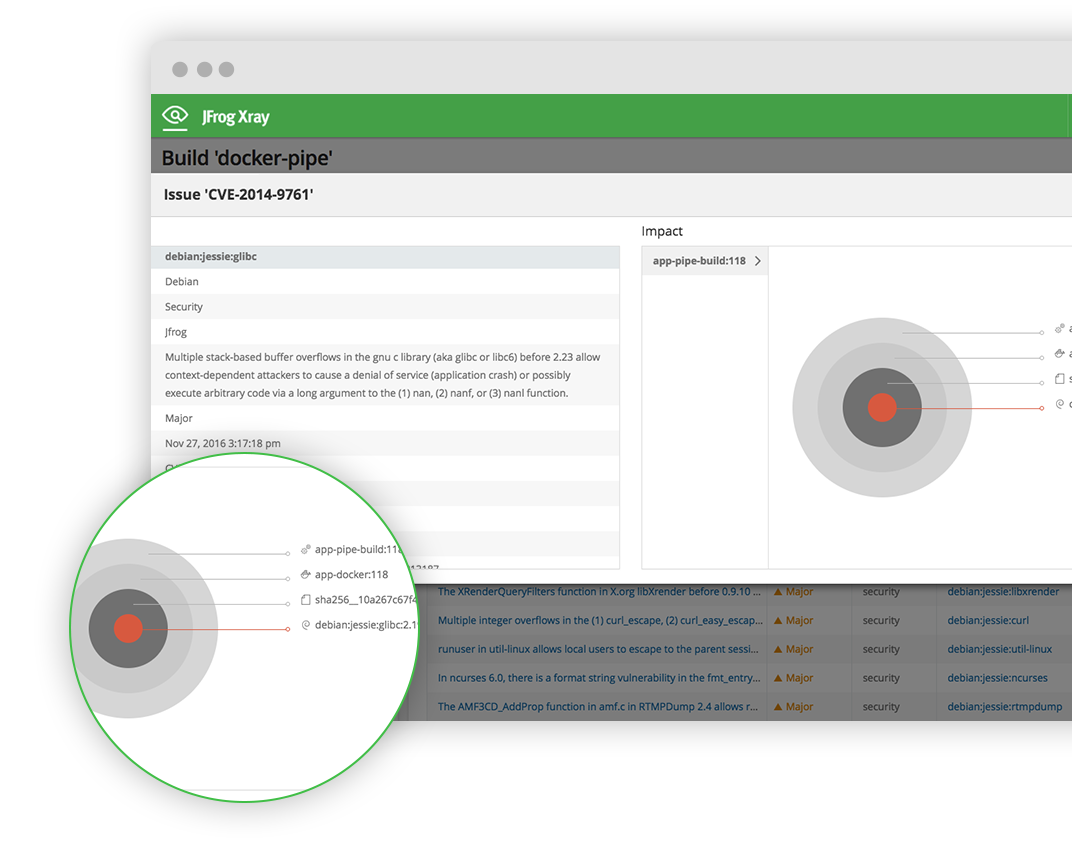Click 'security' cell in the curl row

881,621
